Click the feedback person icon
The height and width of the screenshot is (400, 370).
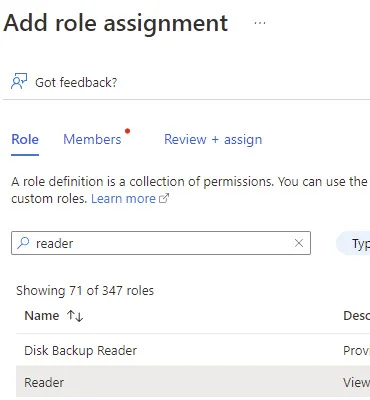point(19,82)
